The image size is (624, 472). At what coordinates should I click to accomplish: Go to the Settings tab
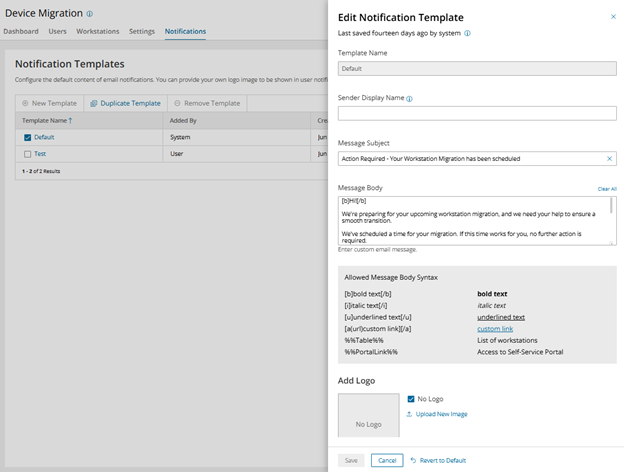coord(142,32)
